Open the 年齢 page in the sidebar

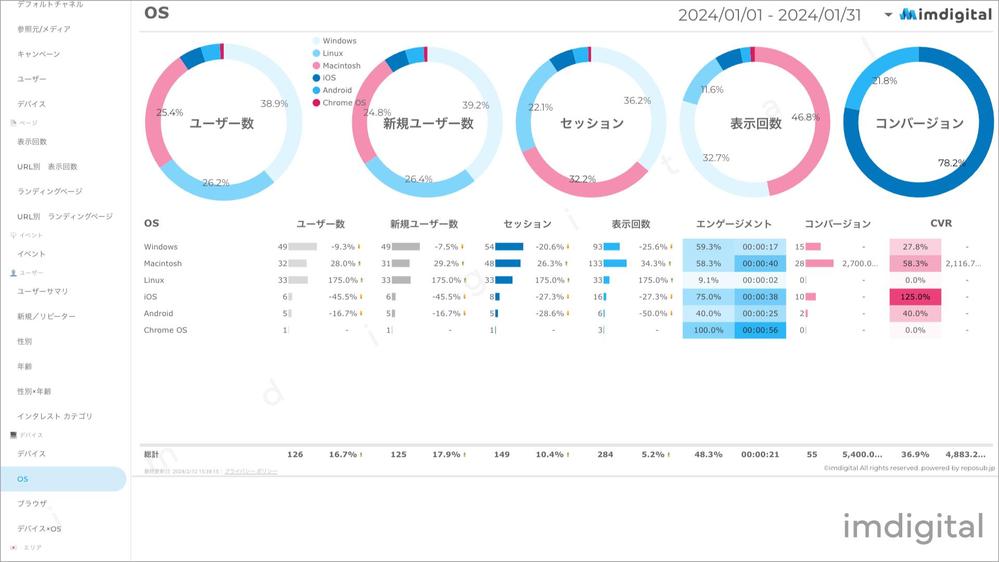point(24,366)
